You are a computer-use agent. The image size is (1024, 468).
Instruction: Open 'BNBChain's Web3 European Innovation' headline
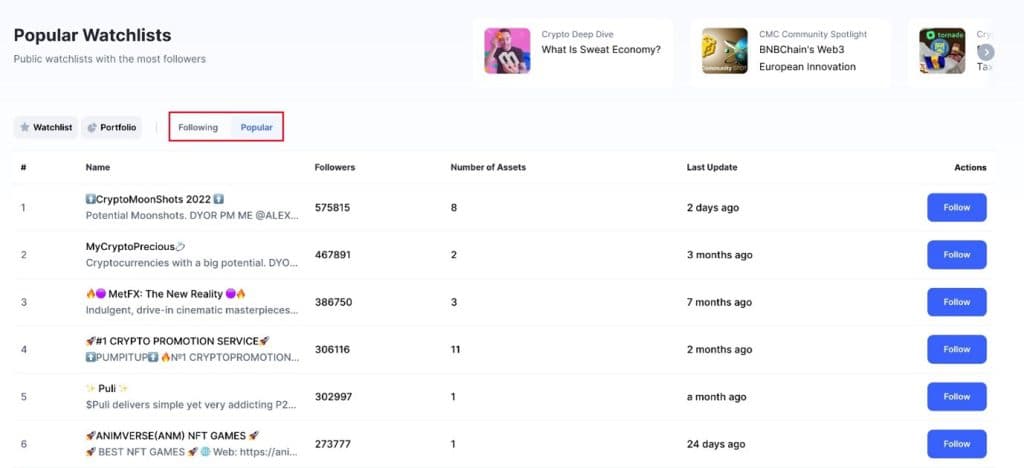point(808,58)
